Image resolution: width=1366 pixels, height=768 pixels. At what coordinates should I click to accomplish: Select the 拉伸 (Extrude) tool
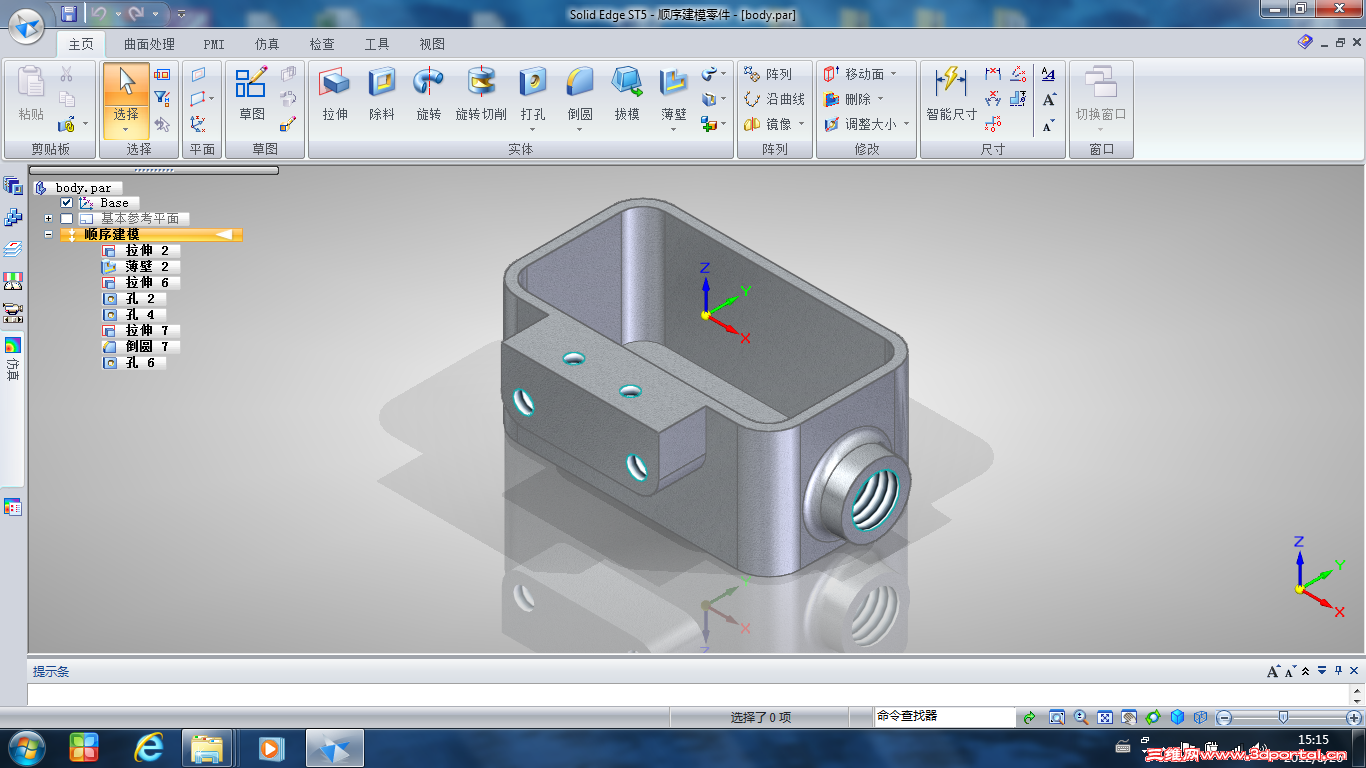(335, 94)
